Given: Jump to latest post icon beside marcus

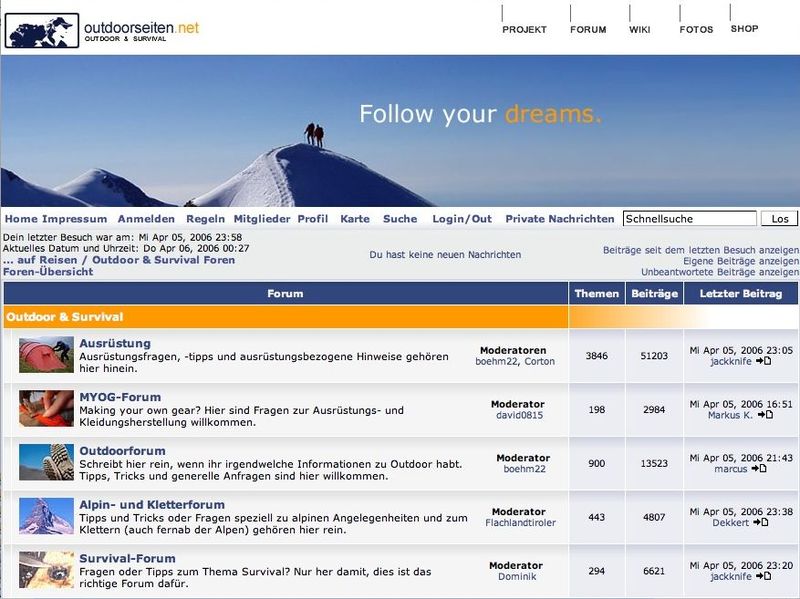Looking at the screenshot, I should (759, 468).
